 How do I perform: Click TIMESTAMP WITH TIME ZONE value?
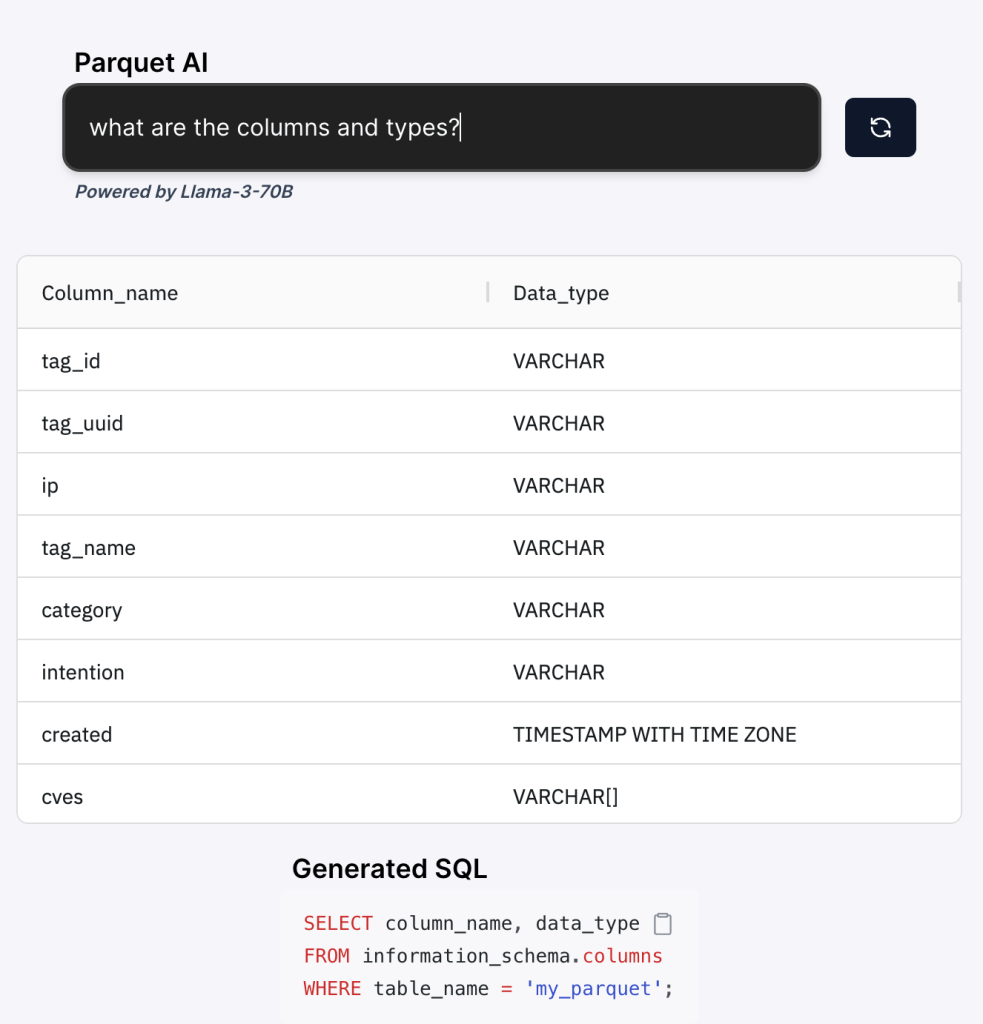pos(654,735)
